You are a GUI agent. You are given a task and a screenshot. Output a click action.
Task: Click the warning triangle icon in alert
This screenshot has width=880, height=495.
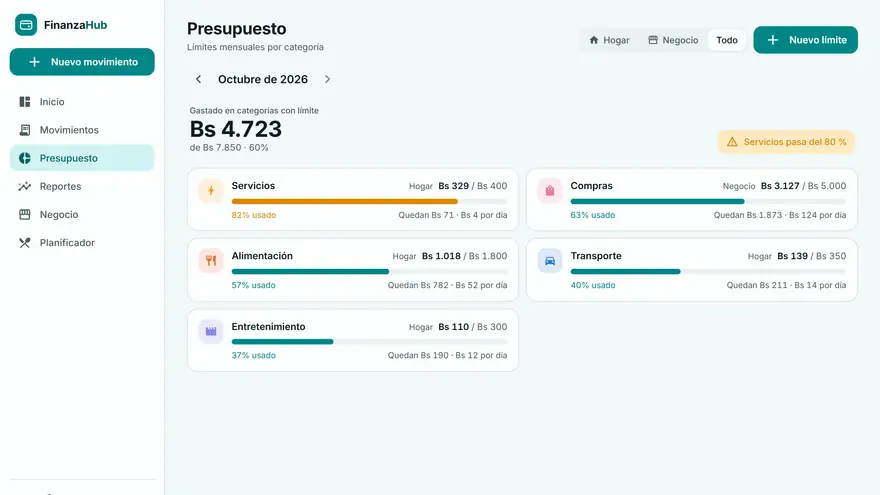[x=732, y=142]
